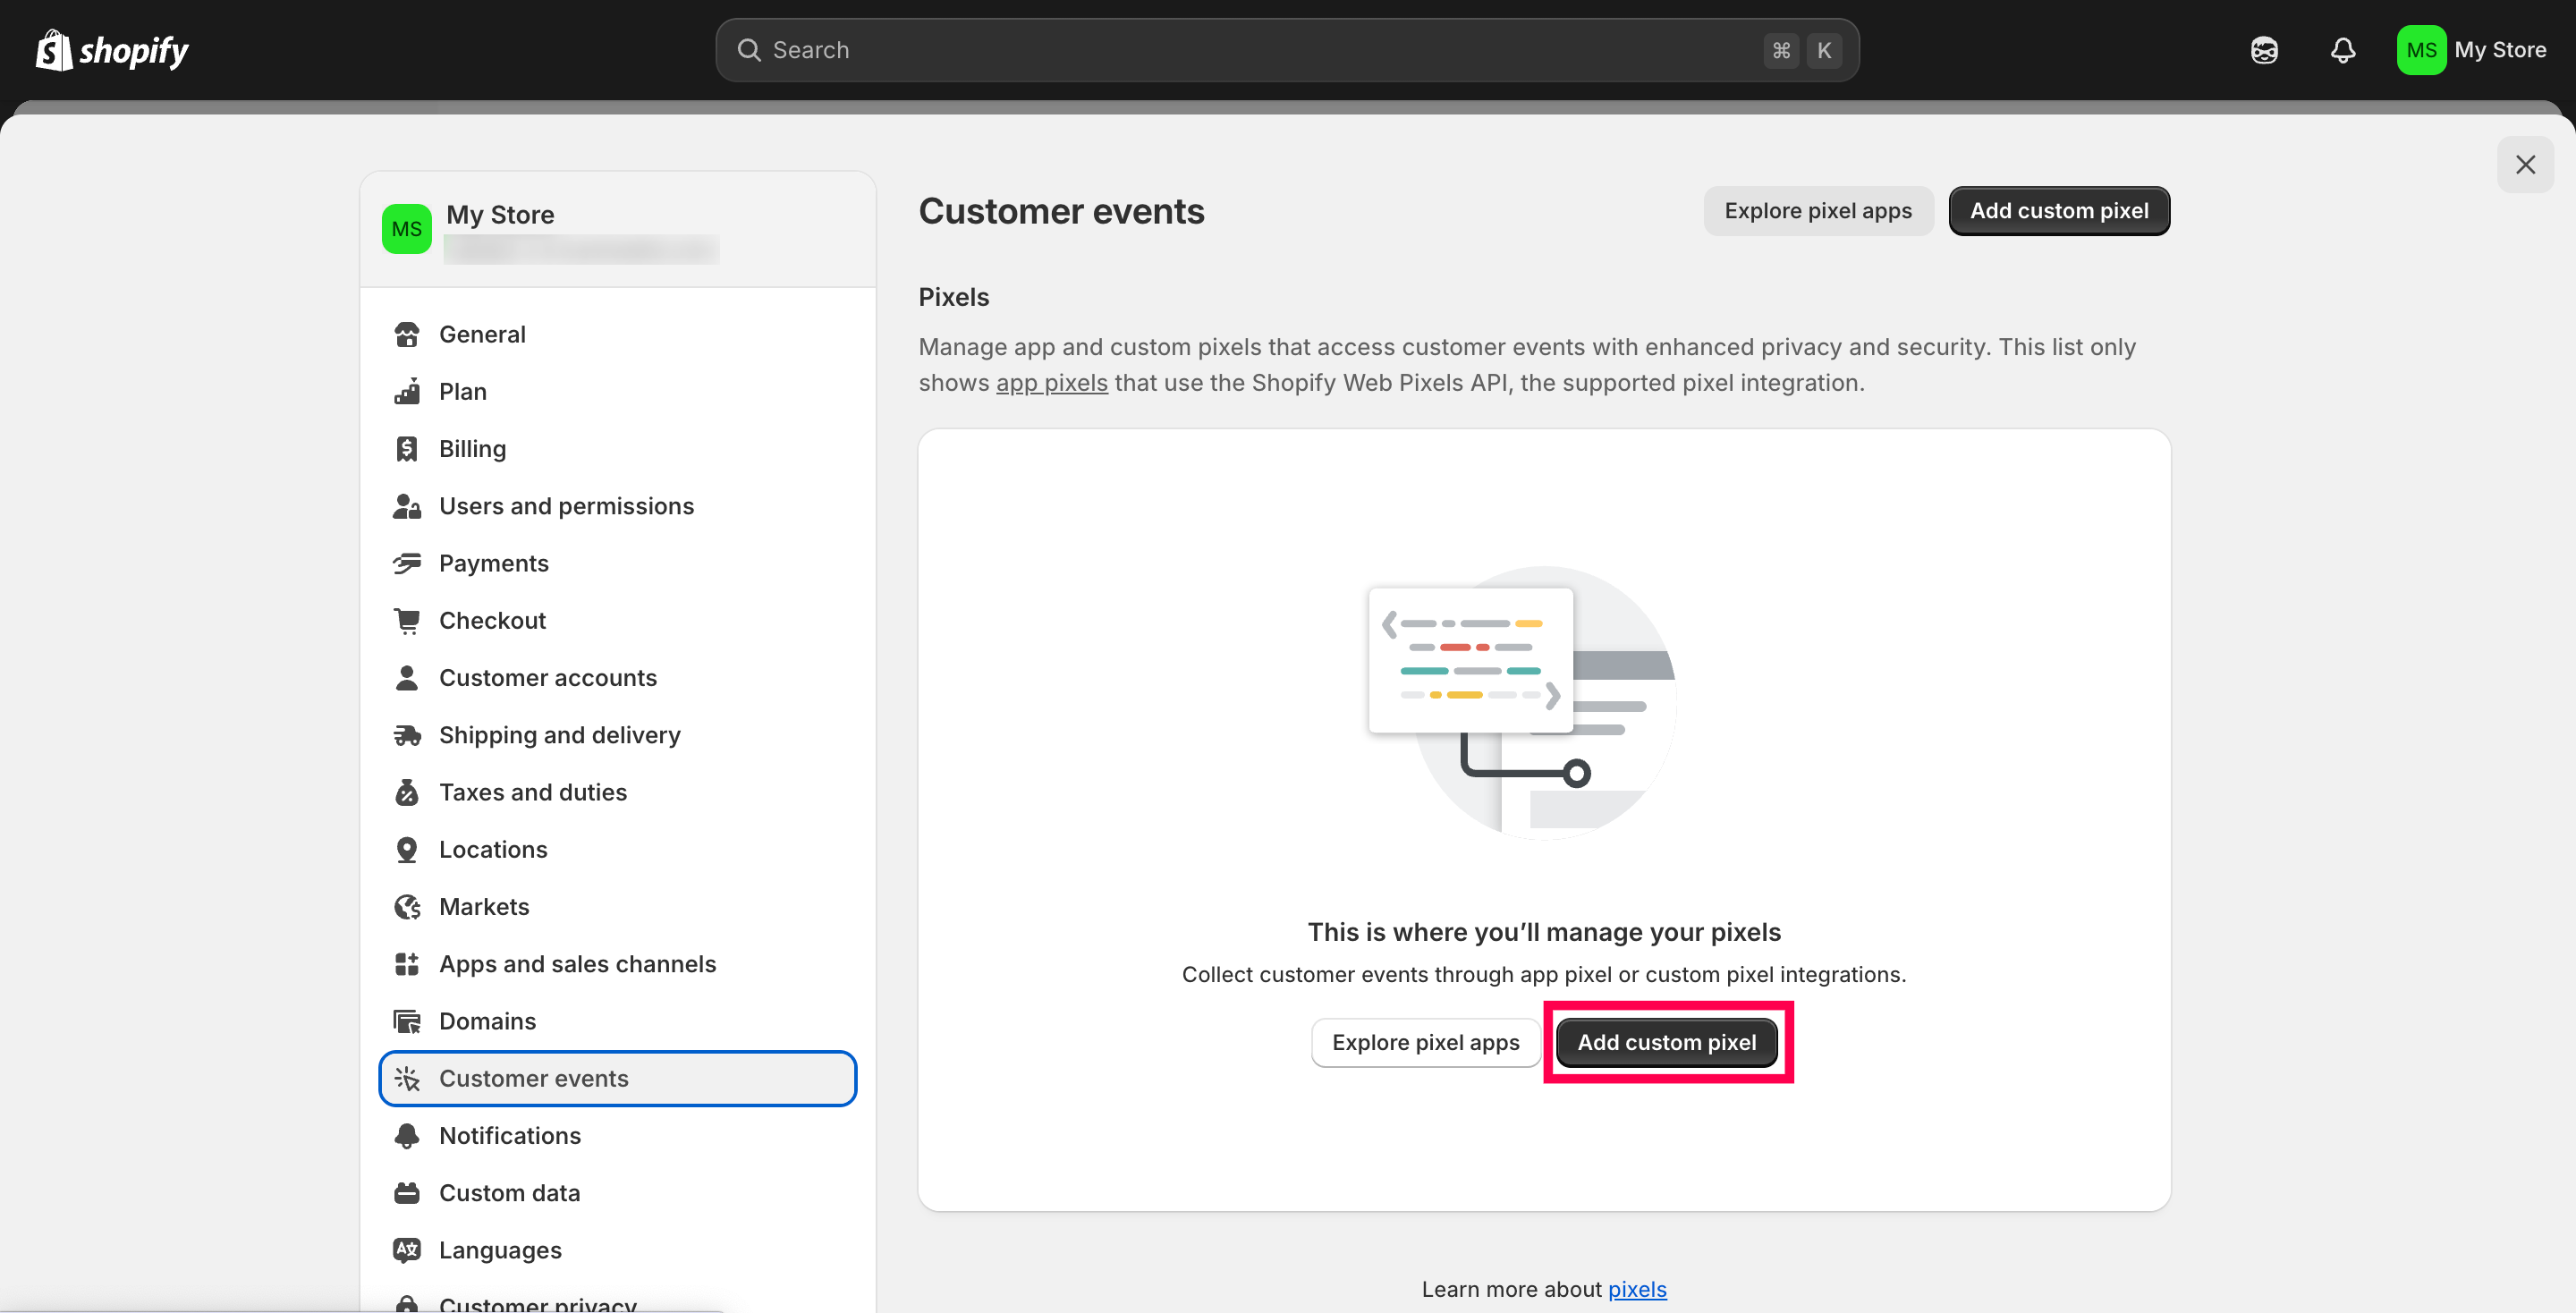This screenshot has width=2576, height=1313.
Task: Click Explore pixel apps in the header
Action: tap(1817, 211)
